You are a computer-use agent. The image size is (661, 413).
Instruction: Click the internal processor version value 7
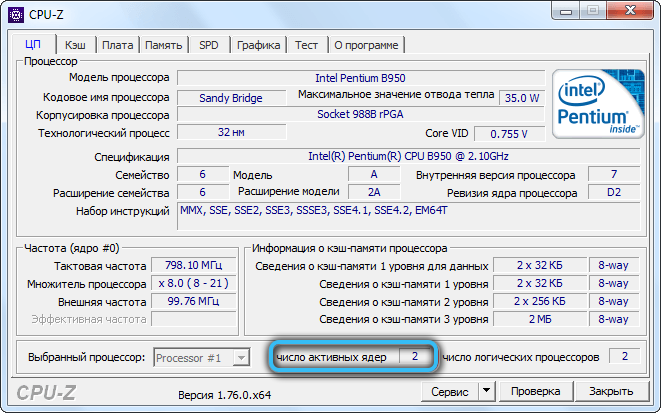click(x=614, y=174)
